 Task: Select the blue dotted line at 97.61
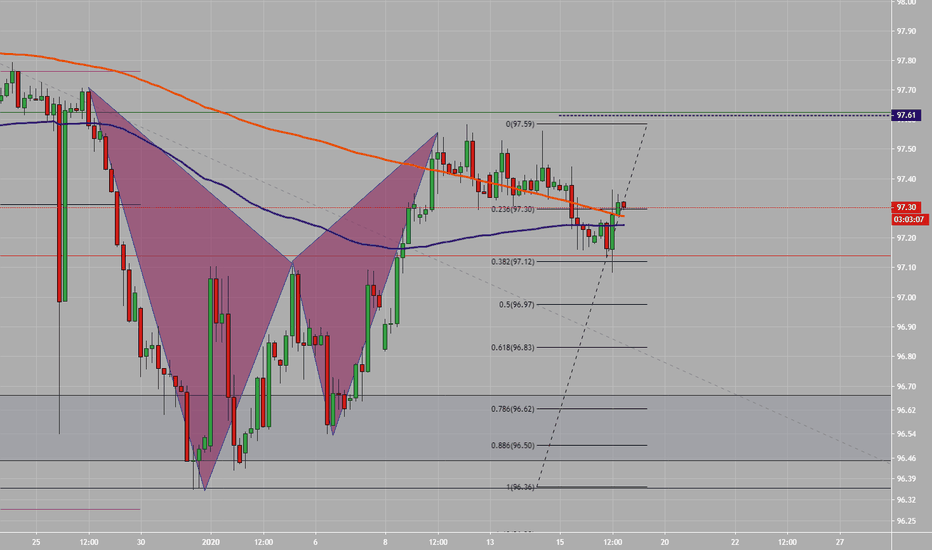tap(724, 115)
